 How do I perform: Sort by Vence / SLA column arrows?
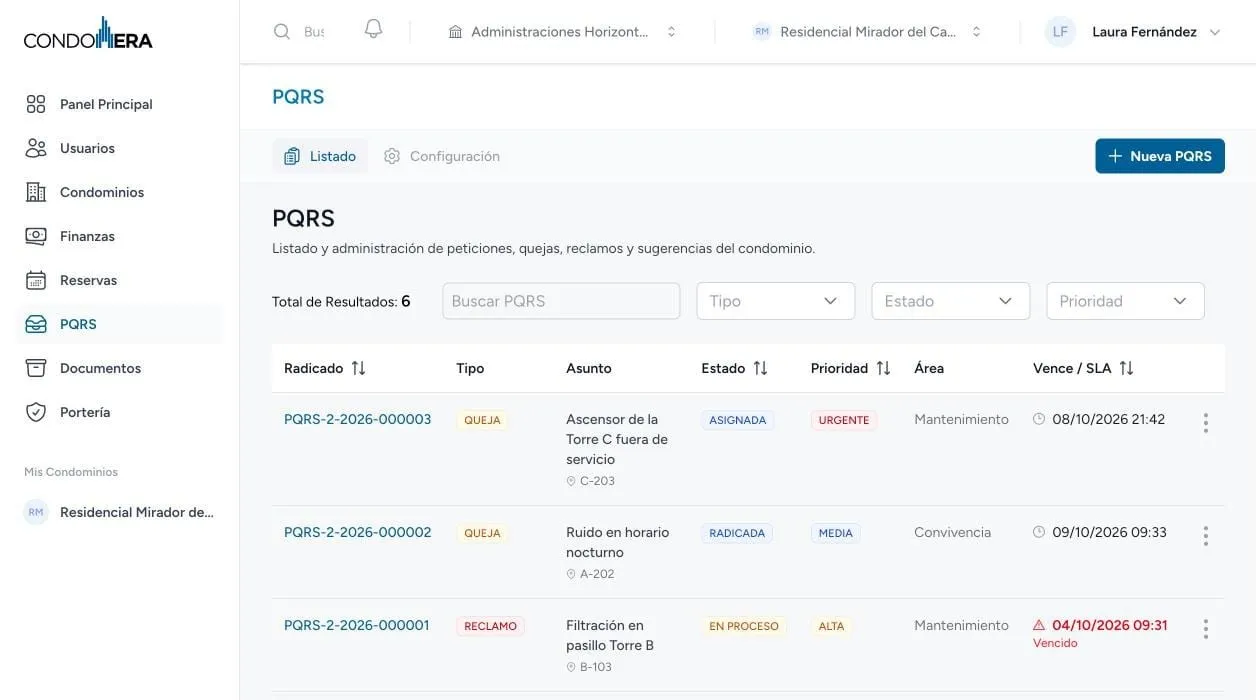(x=1126, y=368)
